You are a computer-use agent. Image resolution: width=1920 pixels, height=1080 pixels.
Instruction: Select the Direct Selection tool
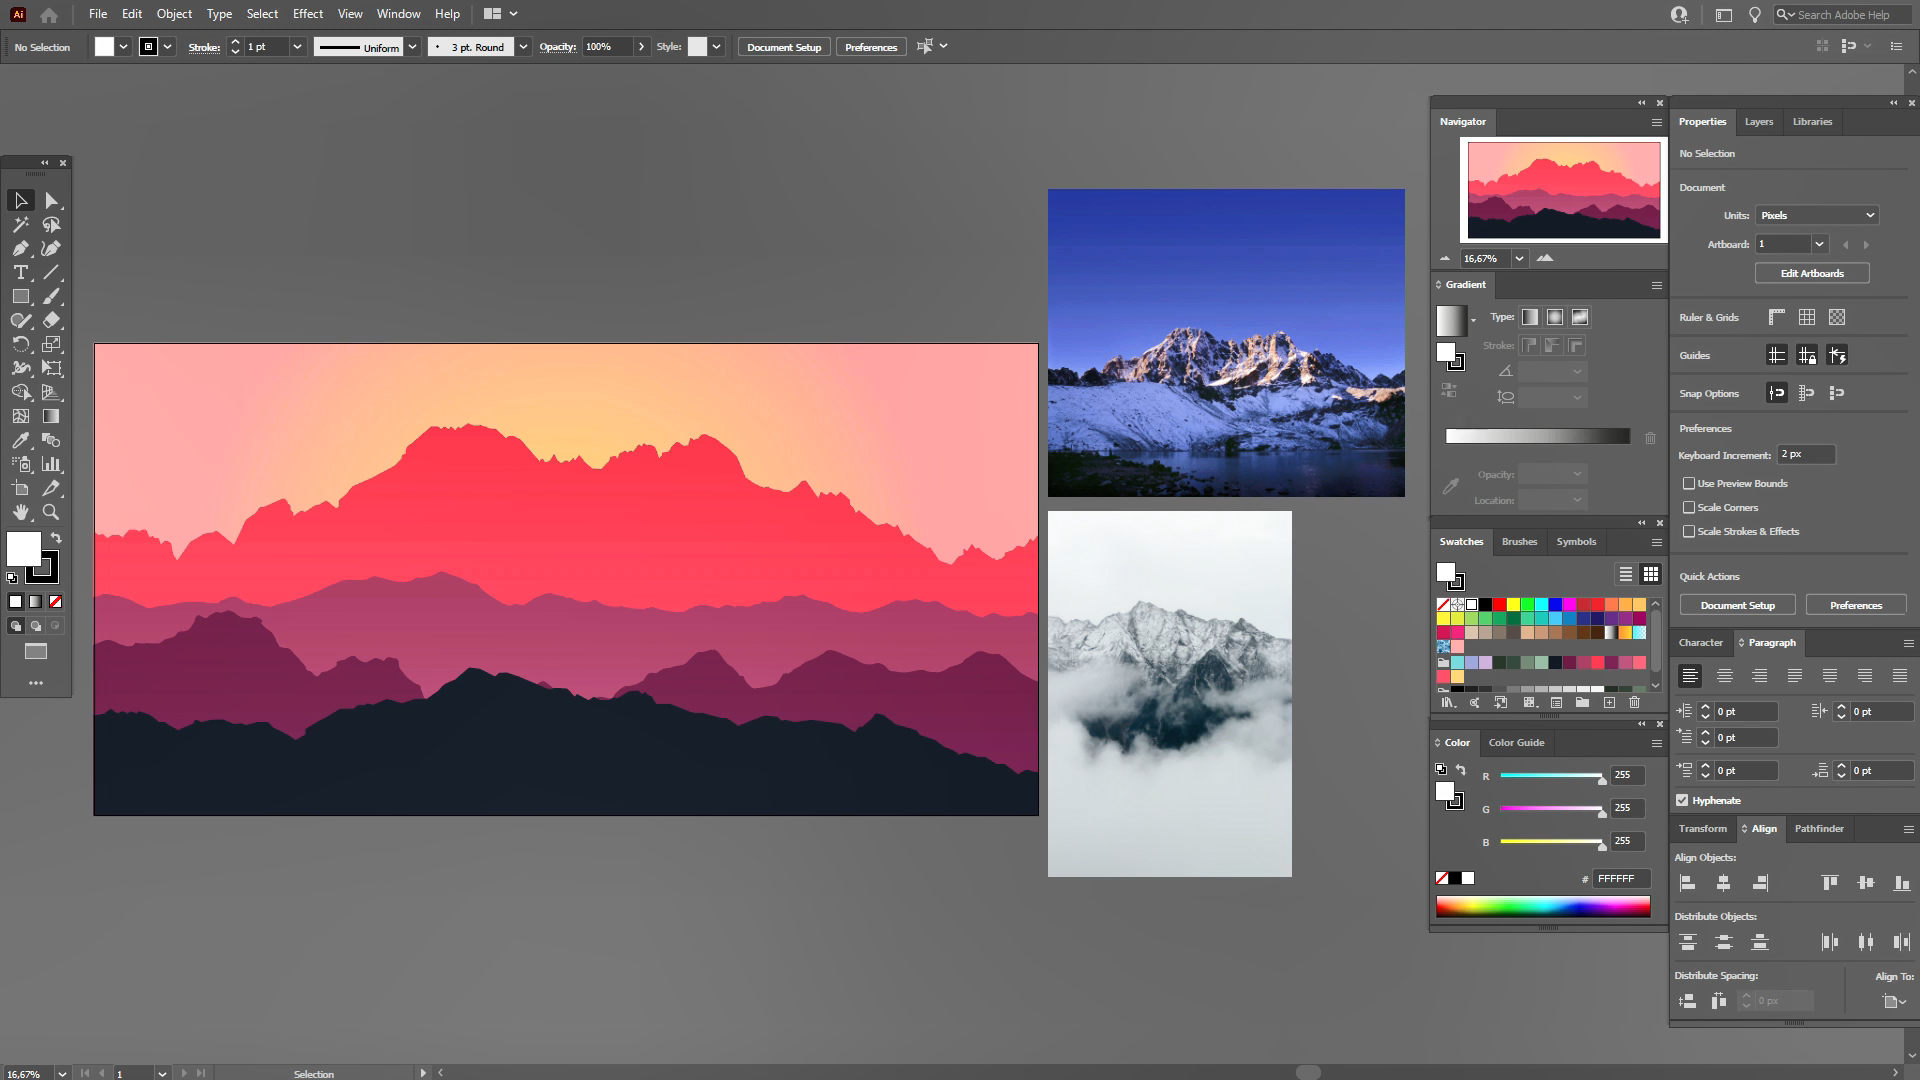tap(51, 201)
